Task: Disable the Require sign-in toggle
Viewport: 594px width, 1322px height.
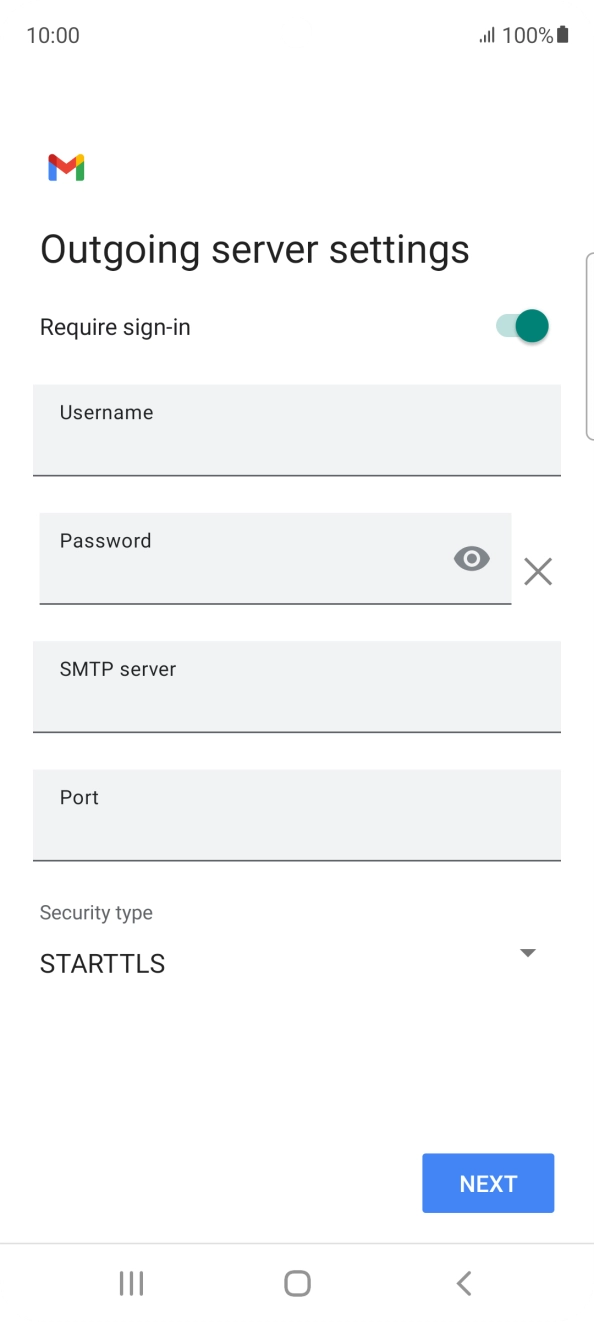Action: (521, 326)
